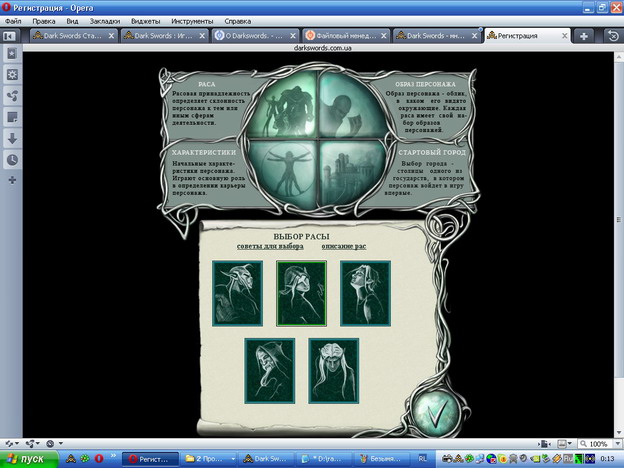The height and width of the screenshot is (468, 624).
Task: Add a panel with sidebar plus icon
Action: [x=12, y=180]
